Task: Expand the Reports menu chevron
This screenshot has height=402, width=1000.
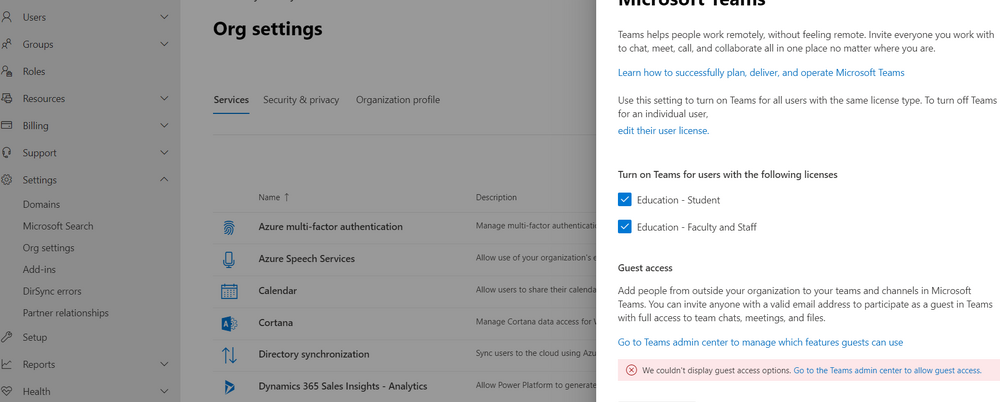Action: pyautogui.click(x=164, y=364)
